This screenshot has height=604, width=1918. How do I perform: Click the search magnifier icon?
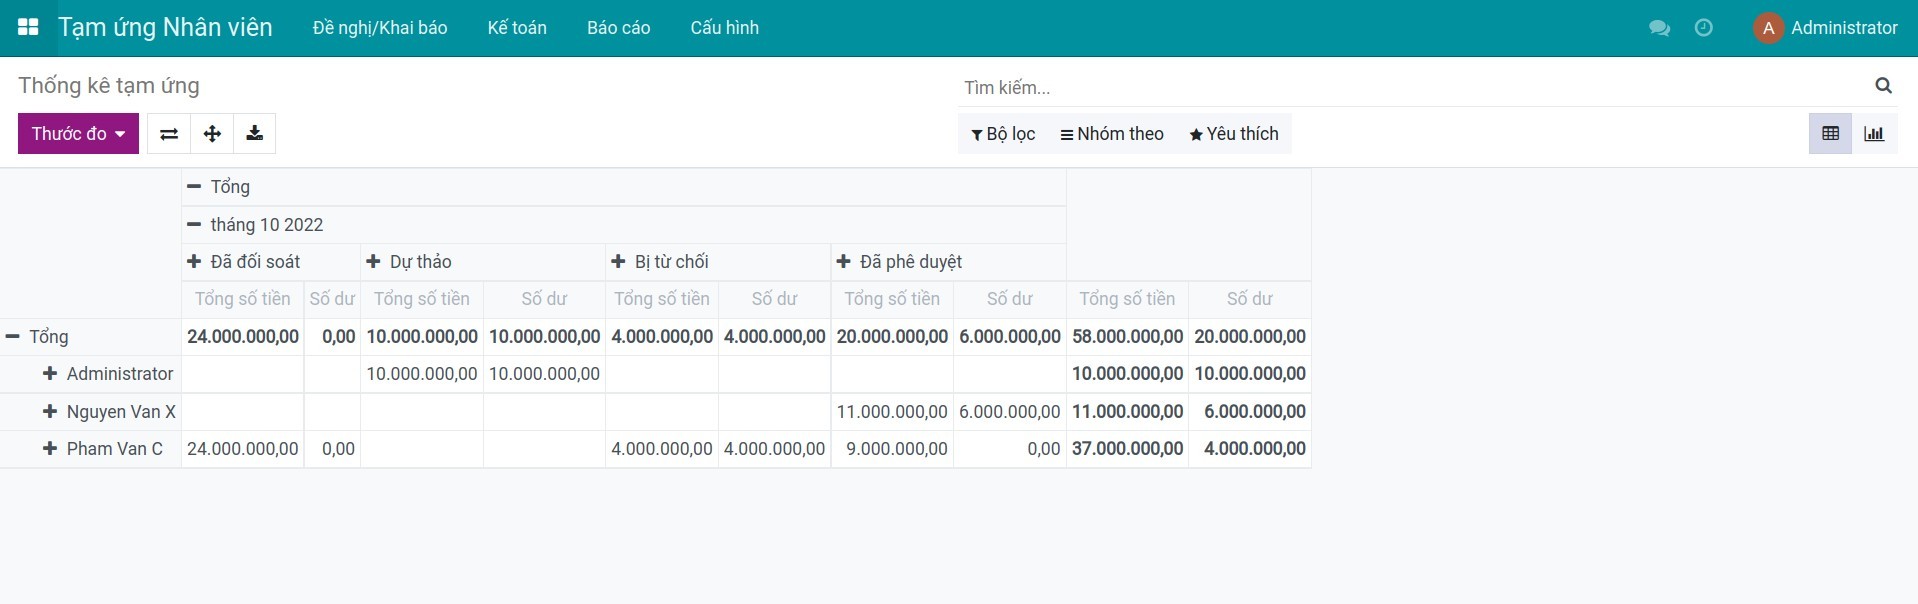[x=1883, y=86]
